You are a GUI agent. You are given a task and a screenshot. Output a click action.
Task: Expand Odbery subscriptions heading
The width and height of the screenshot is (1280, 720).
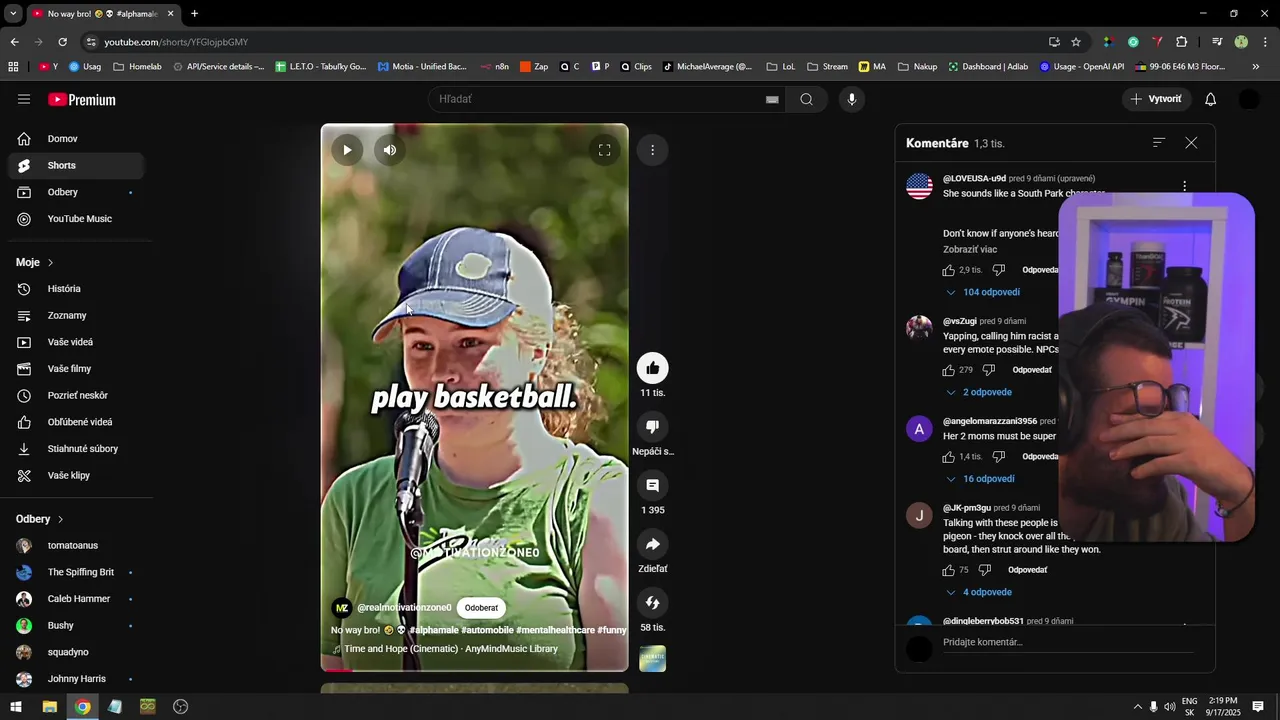pyautogui.click(x=40, y=519)
